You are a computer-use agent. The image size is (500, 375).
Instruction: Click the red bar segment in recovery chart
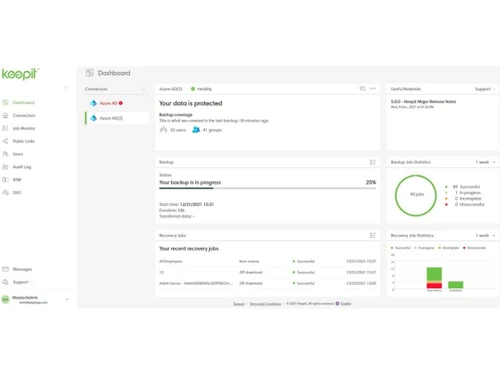[x=434, y=286]
